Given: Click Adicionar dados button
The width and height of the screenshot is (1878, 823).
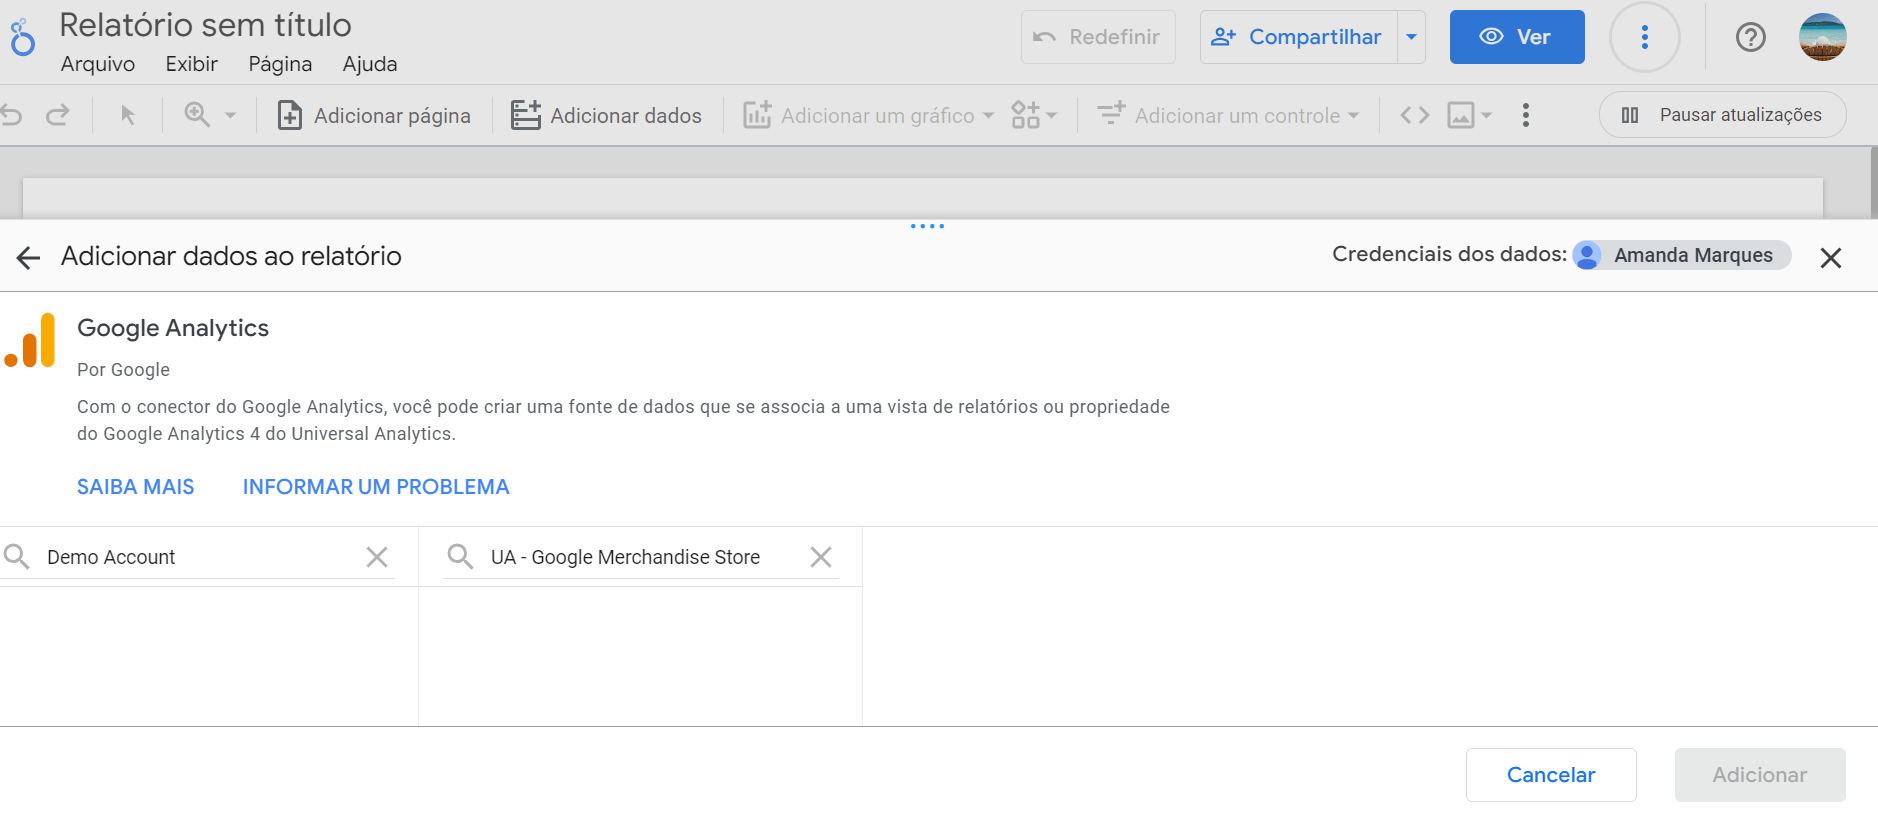Looking at the screenshot, I should coord(607,116).
